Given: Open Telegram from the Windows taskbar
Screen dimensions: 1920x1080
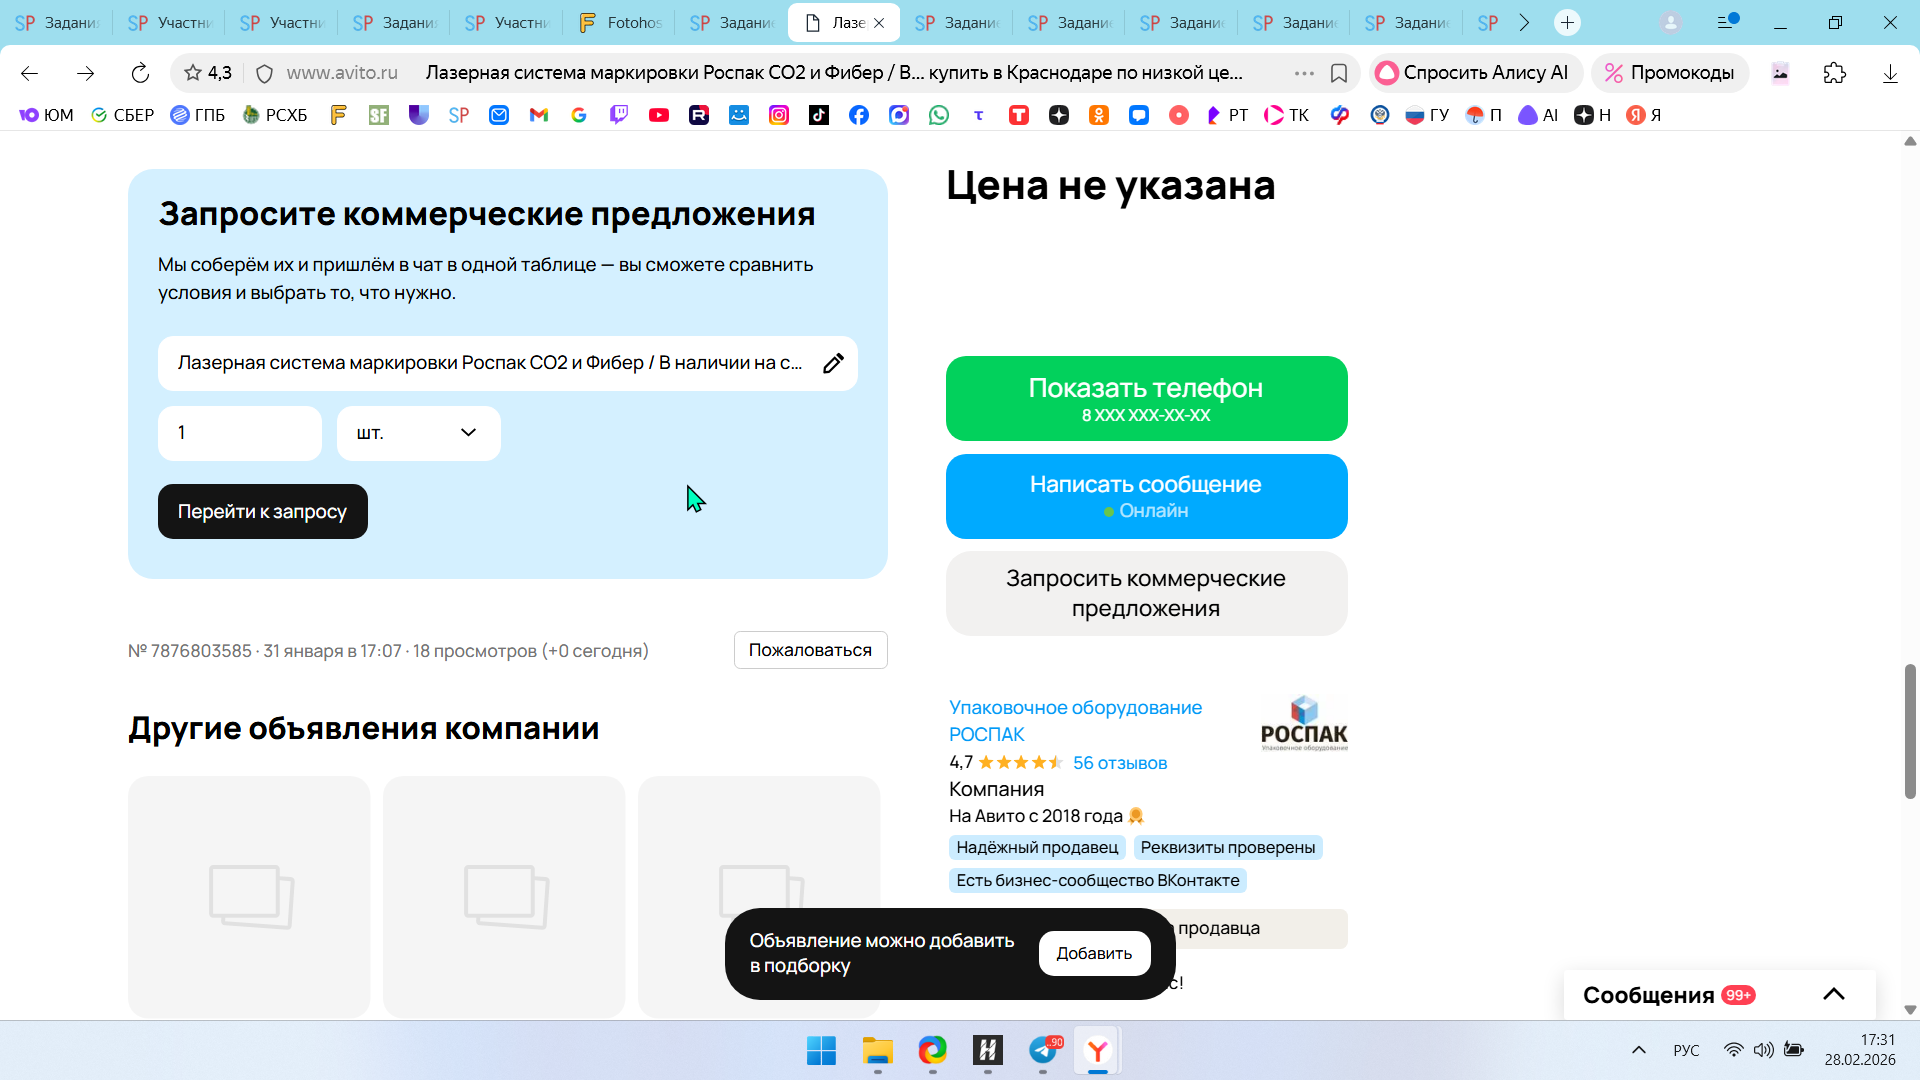Looking at the screenshot, I should 1043,1050.
